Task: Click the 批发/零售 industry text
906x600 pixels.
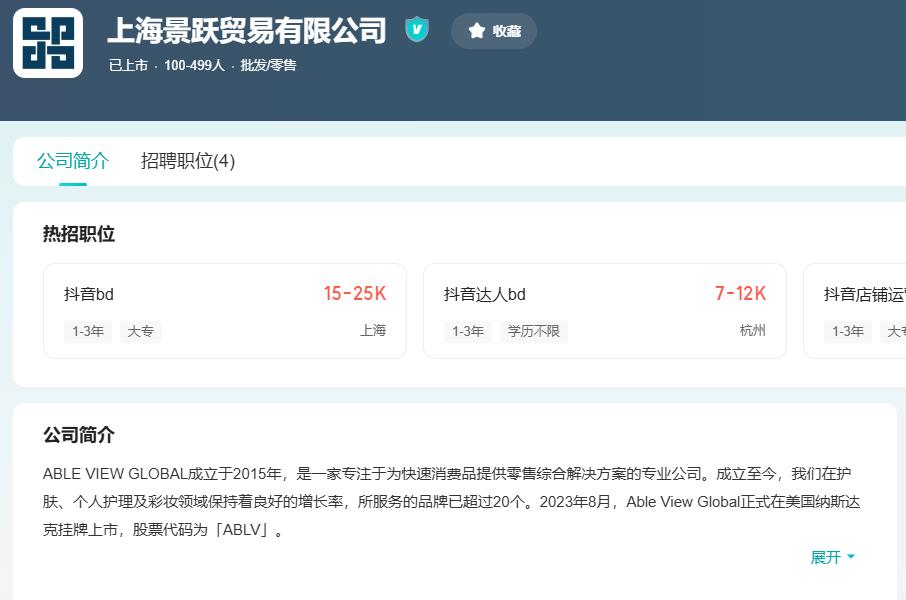Action: 268,65
